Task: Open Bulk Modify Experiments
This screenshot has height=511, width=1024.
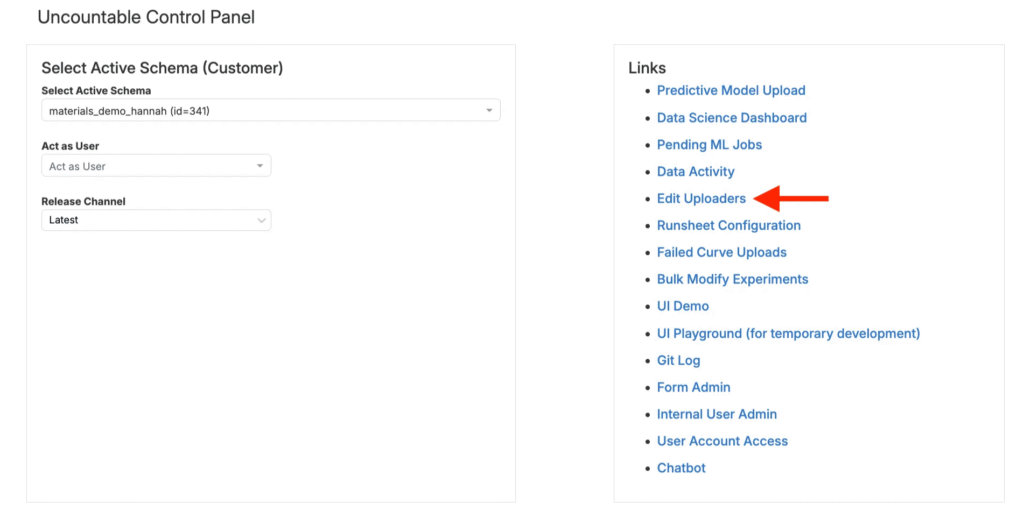Action: pos(732,280)
